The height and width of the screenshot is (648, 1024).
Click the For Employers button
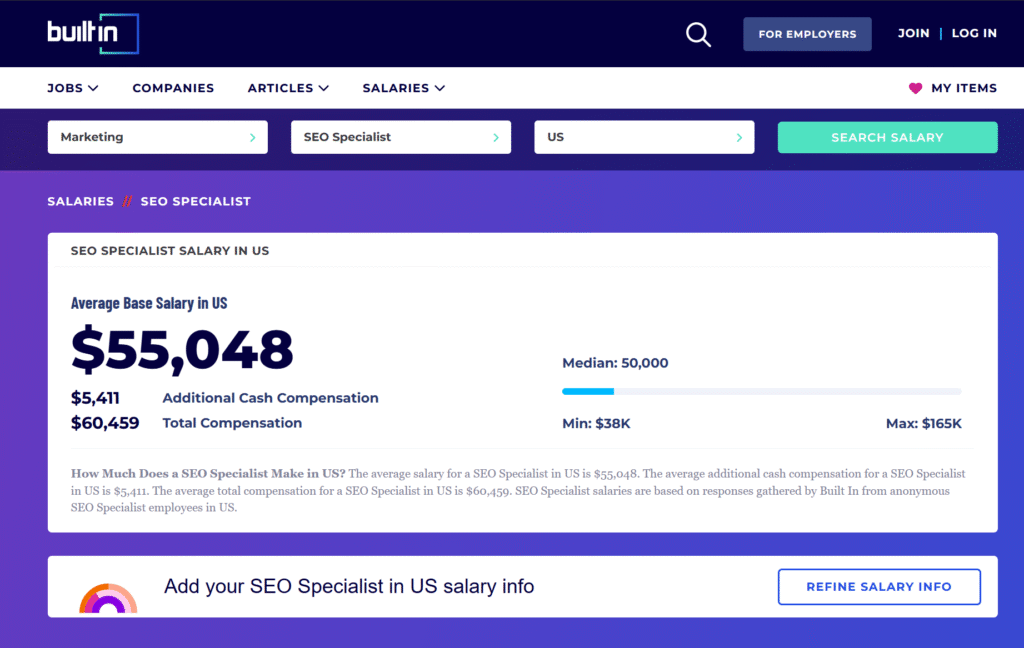pyautogui.click(x=807, y=34)
